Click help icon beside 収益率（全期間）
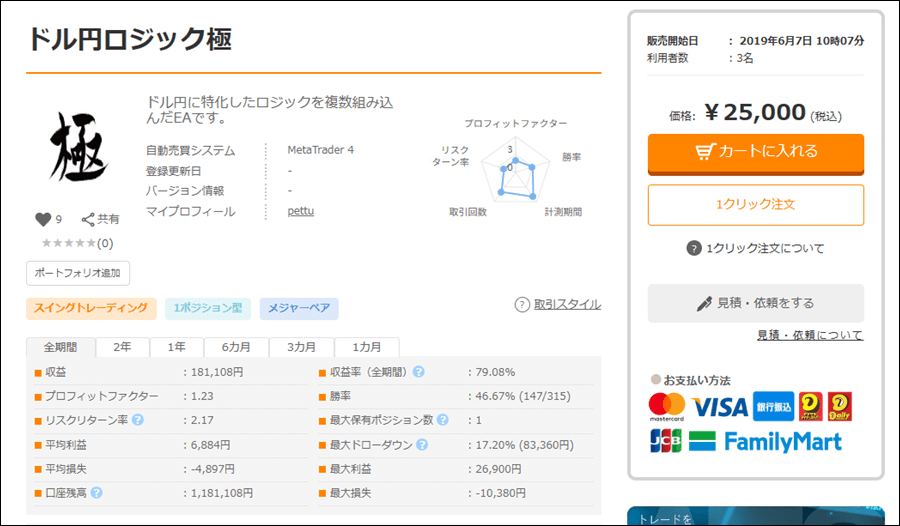Image resolution: width=900 pixels, height=526 pixels. tap(418, 371)
